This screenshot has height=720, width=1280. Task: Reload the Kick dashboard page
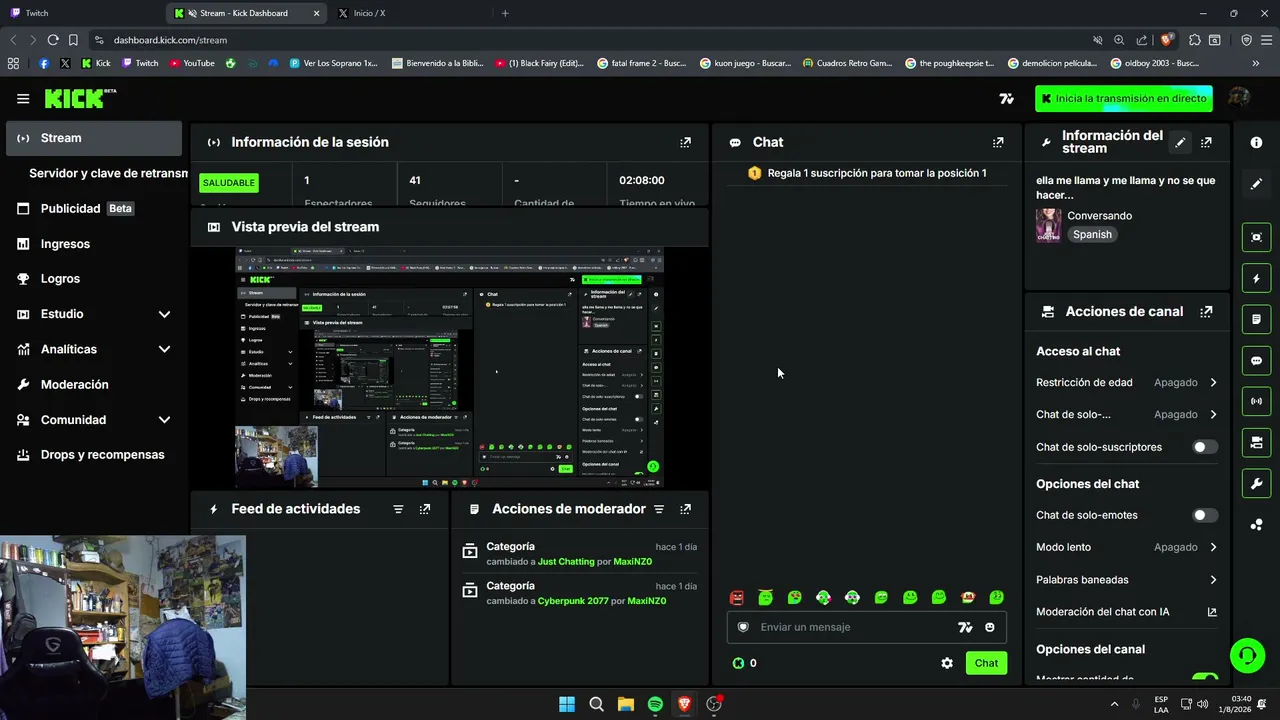tap(53, 40)
